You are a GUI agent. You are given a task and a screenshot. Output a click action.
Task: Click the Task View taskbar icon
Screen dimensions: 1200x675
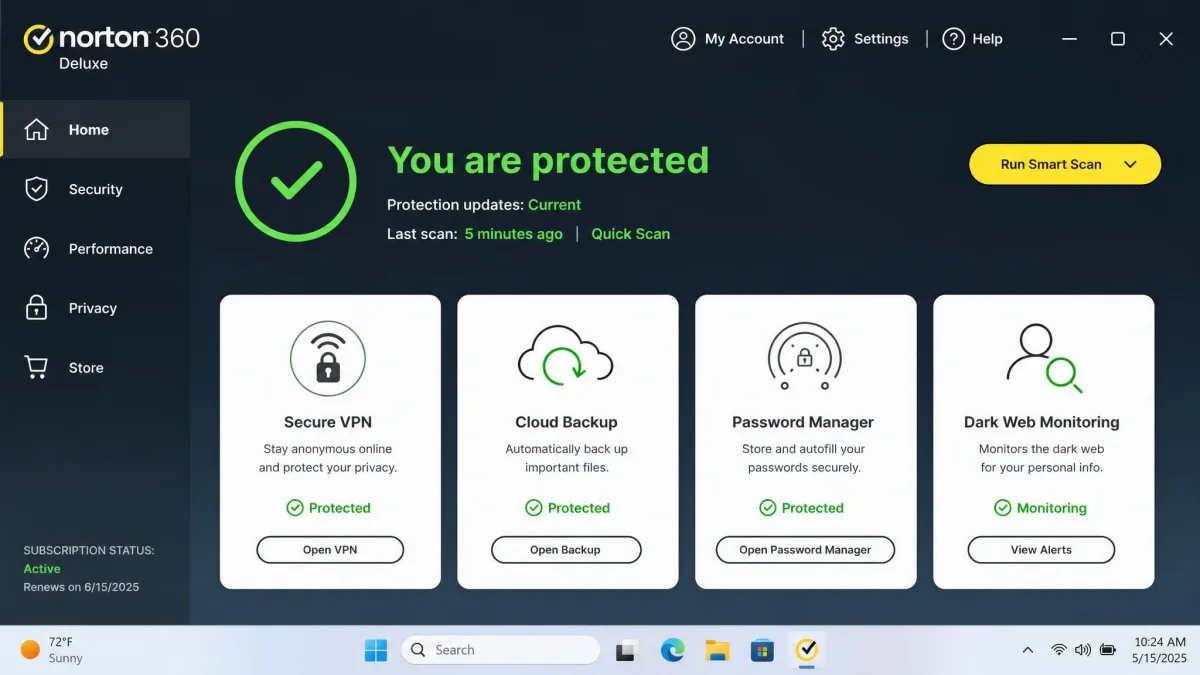628,650
